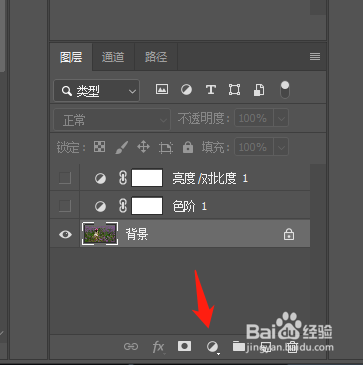This screenshot has height=365, width=363.
Task: Click the 不透明度 100% value field
Action: click(x=254, y=118)
